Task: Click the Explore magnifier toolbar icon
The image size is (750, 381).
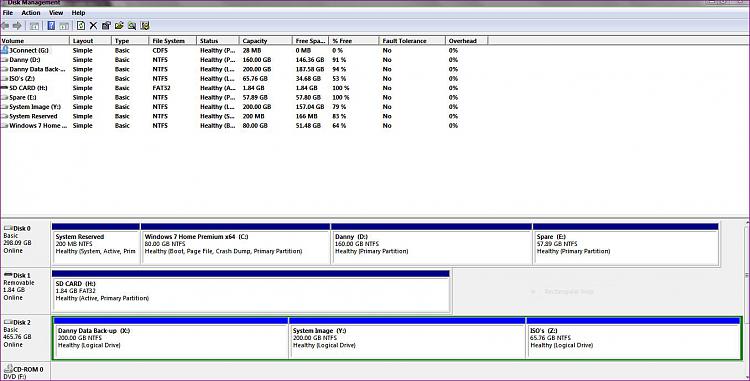Action: point(132,26)
